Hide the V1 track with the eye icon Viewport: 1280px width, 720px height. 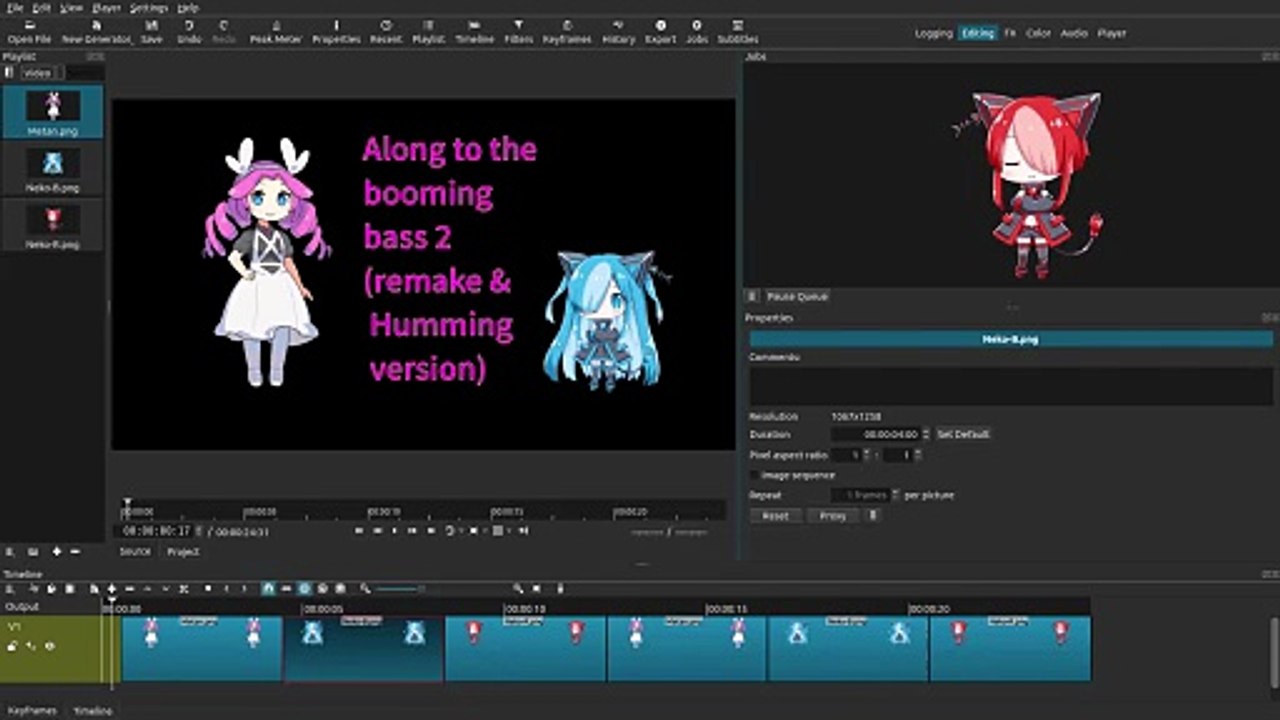coord(49,646)
